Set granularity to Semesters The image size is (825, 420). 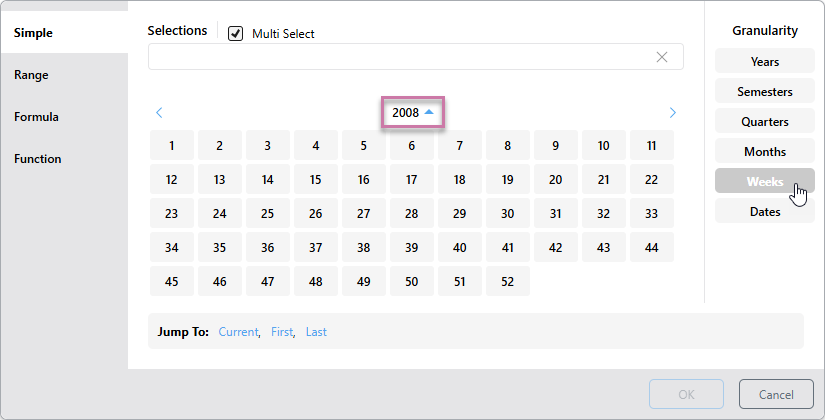(765, 92)
